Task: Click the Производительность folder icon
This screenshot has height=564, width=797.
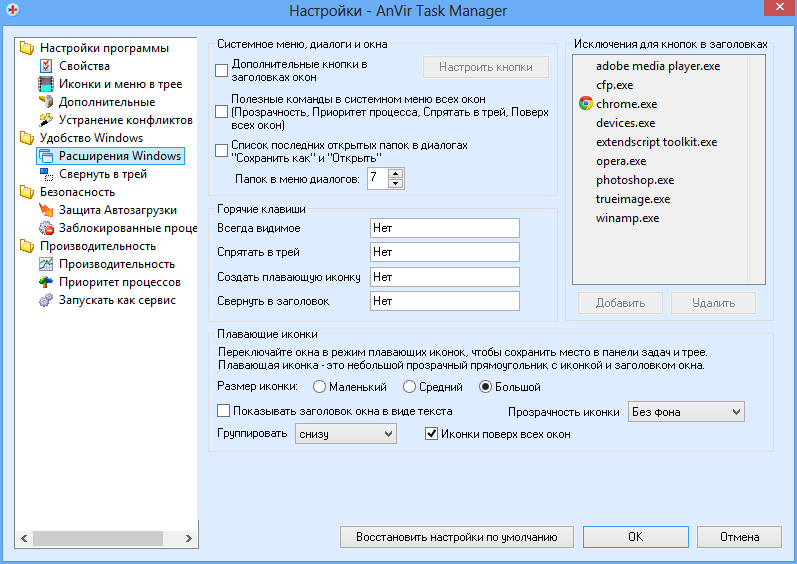Action: pyautogui.click(x=26, y=246)
